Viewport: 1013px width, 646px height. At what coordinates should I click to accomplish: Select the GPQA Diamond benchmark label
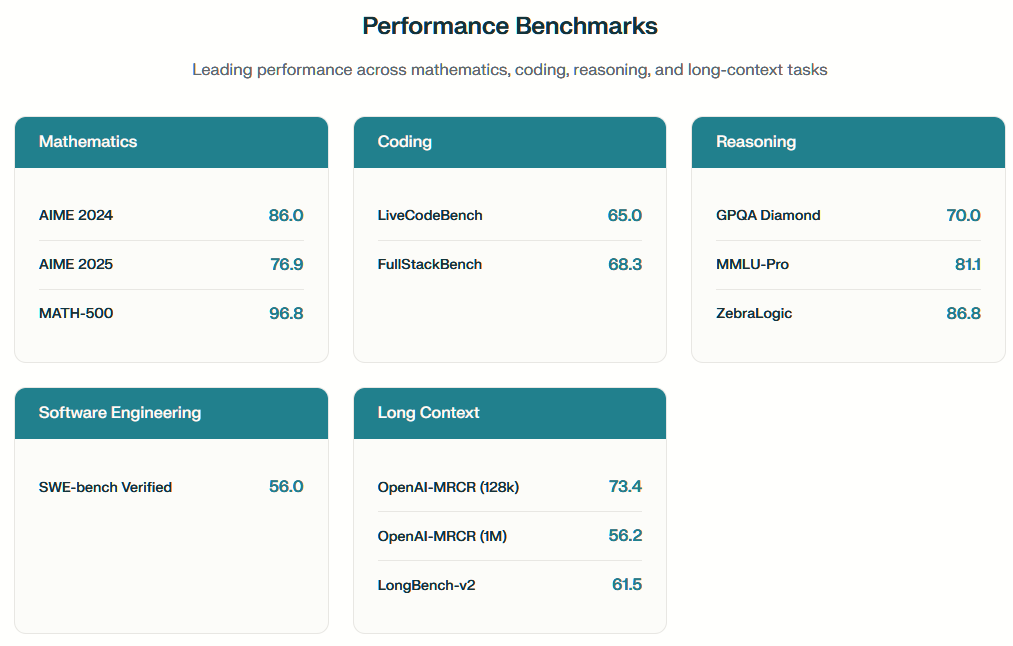768,216
